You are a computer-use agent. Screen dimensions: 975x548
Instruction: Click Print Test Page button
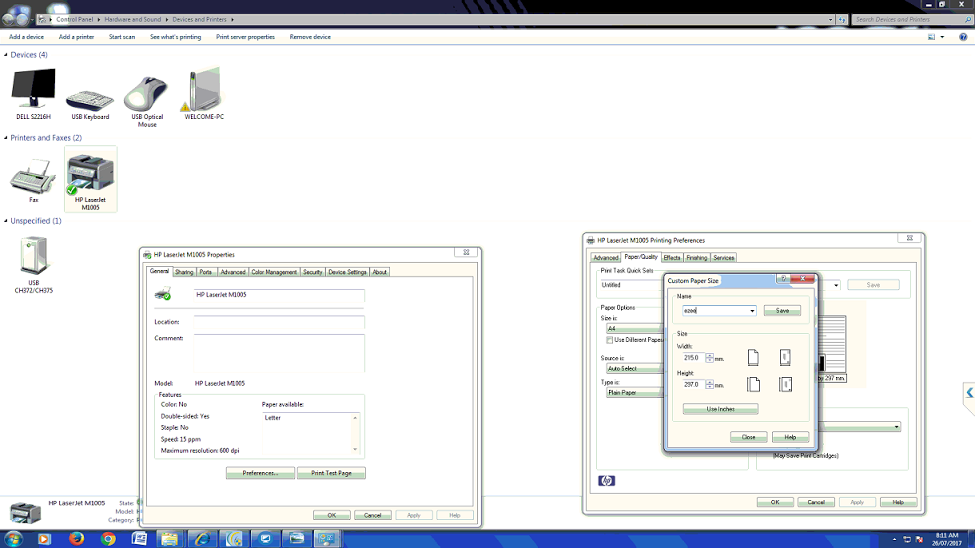click(x=331, y=473)
